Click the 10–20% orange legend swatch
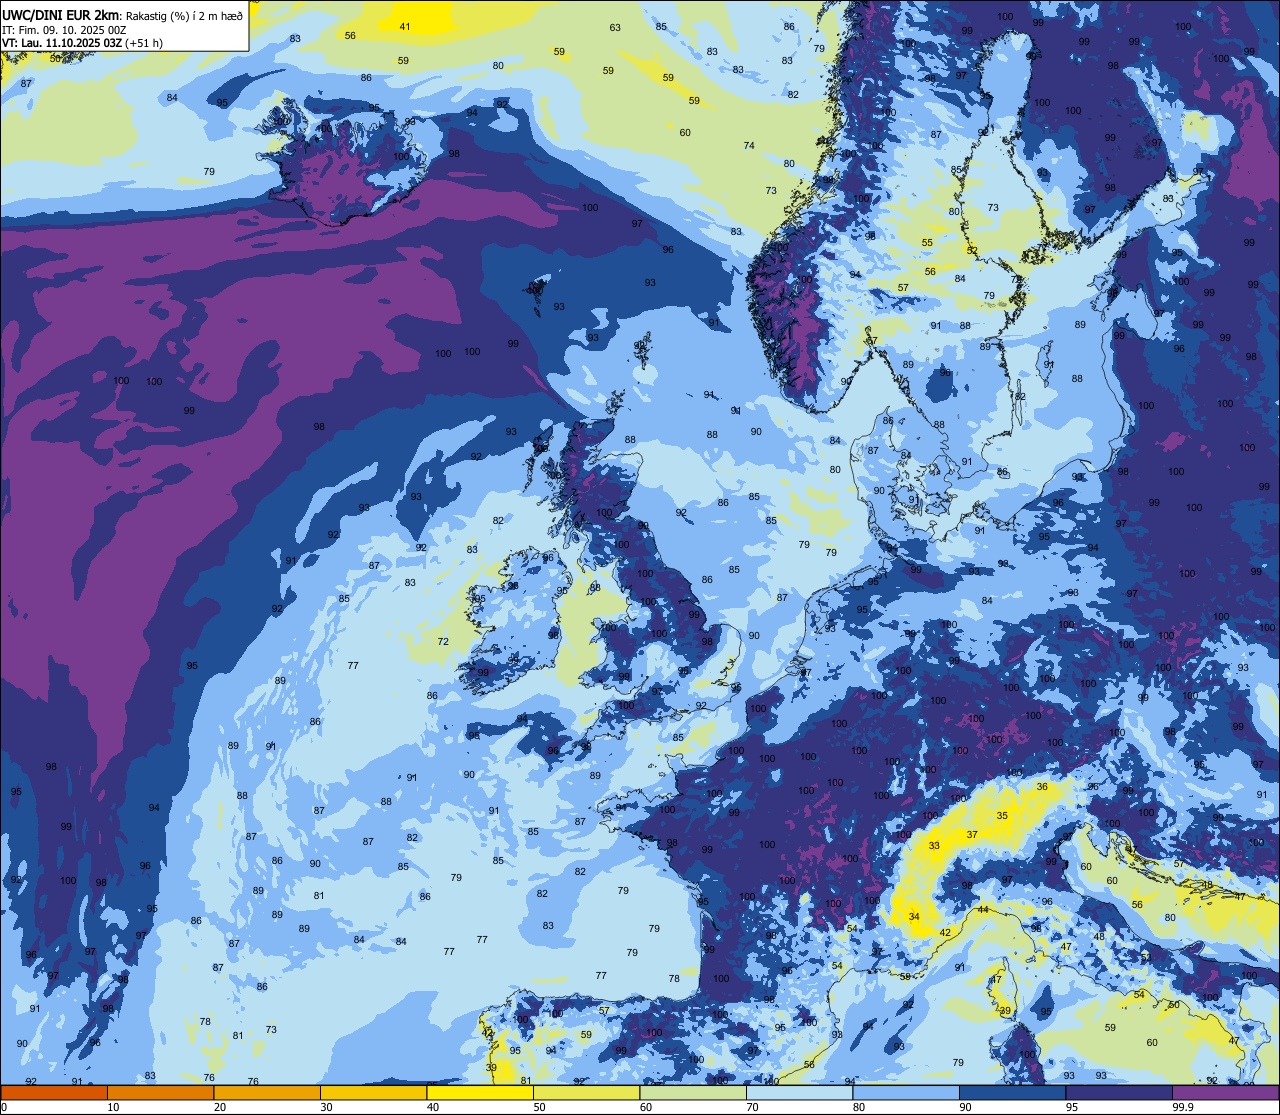Image resolution: width=1280 pixels, height=1115 pixels. 160,1092
